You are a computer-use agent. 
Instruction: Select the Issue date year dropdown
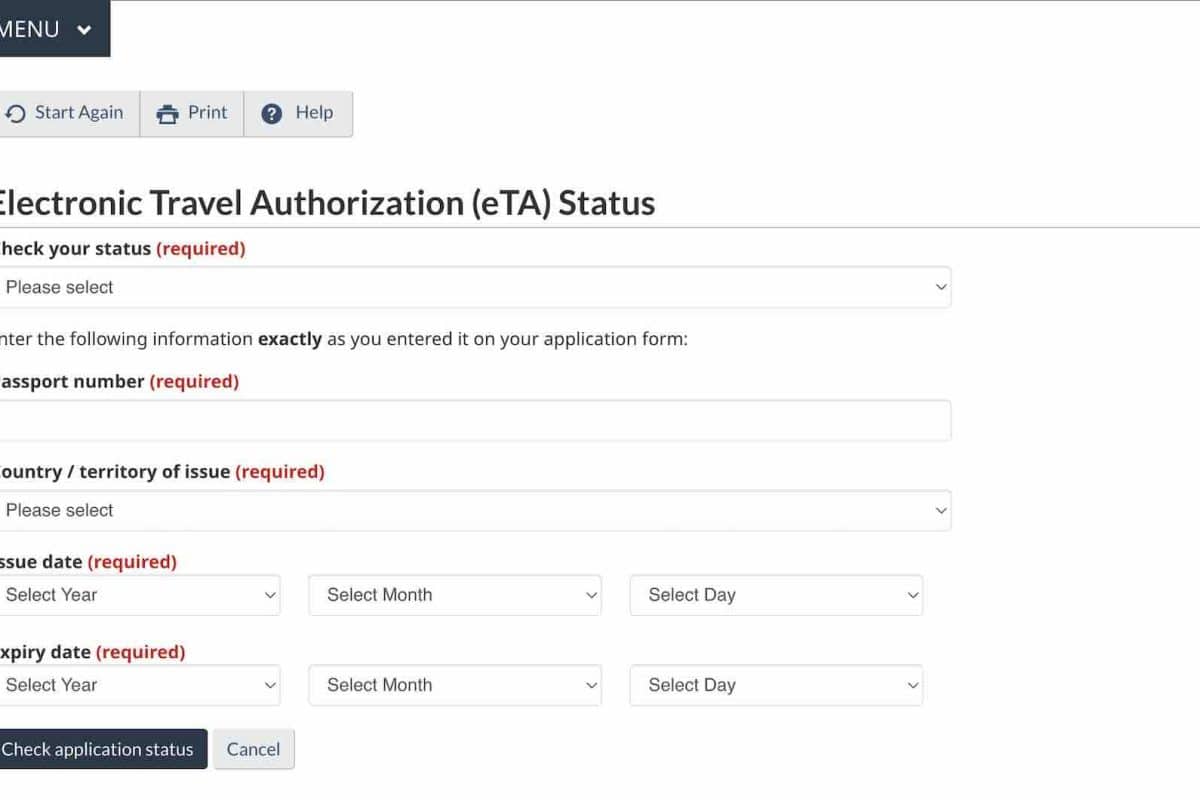click(139, 595)
